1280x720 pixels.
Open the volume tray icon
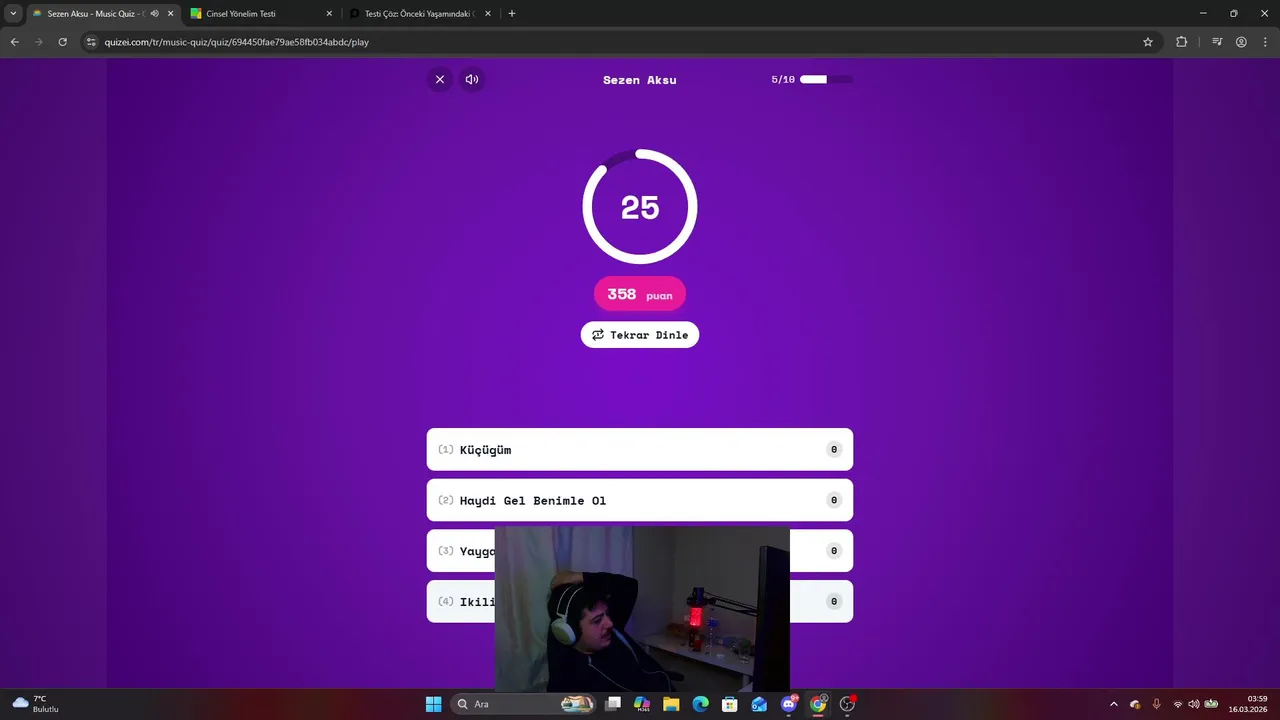[1194, 704]
